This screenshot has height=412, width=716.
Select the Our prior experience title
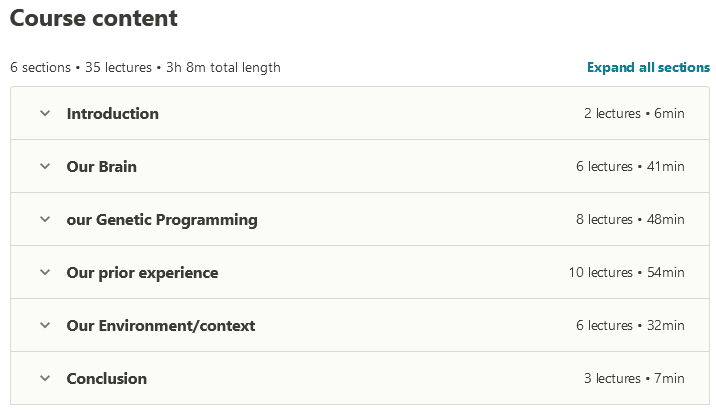point(142,273)
